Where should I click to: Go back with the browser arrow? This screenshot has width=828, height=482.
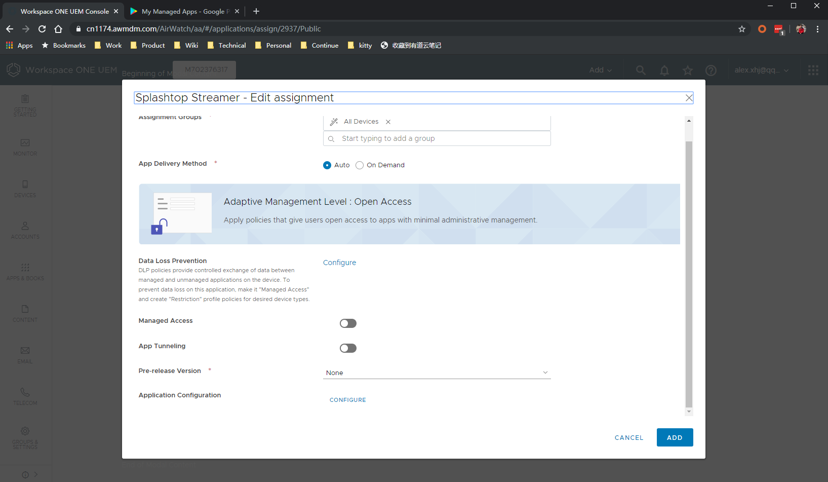(10, 29)
